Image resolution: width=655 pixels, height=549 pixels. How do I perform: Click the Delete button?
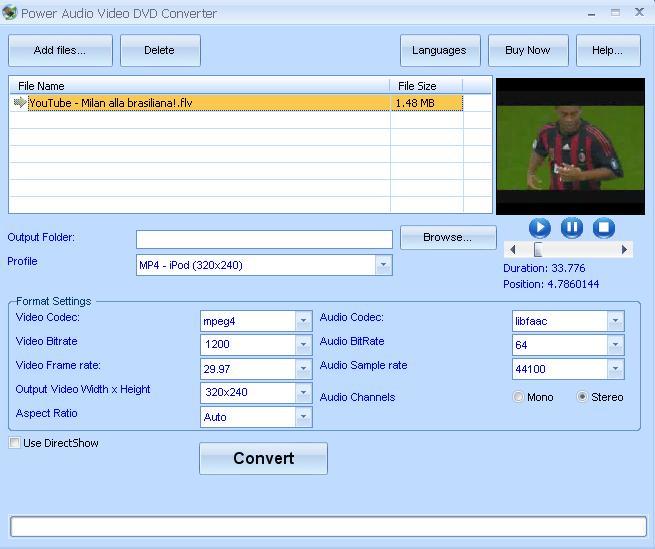tap(160, 51)
